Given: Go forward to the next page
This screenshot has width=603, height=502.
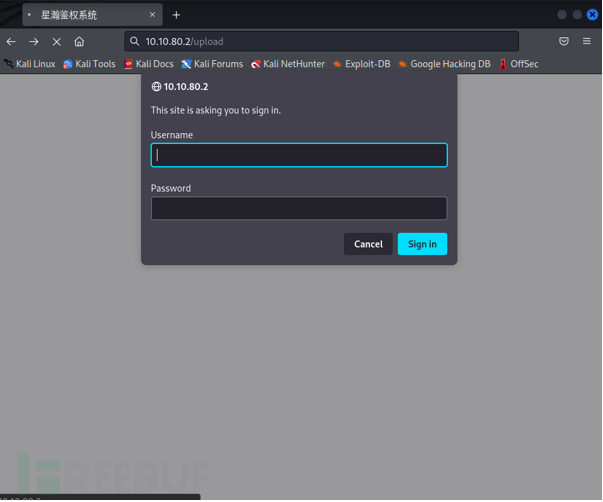Looking at the screenshot, I should click(x=34, y=42).
